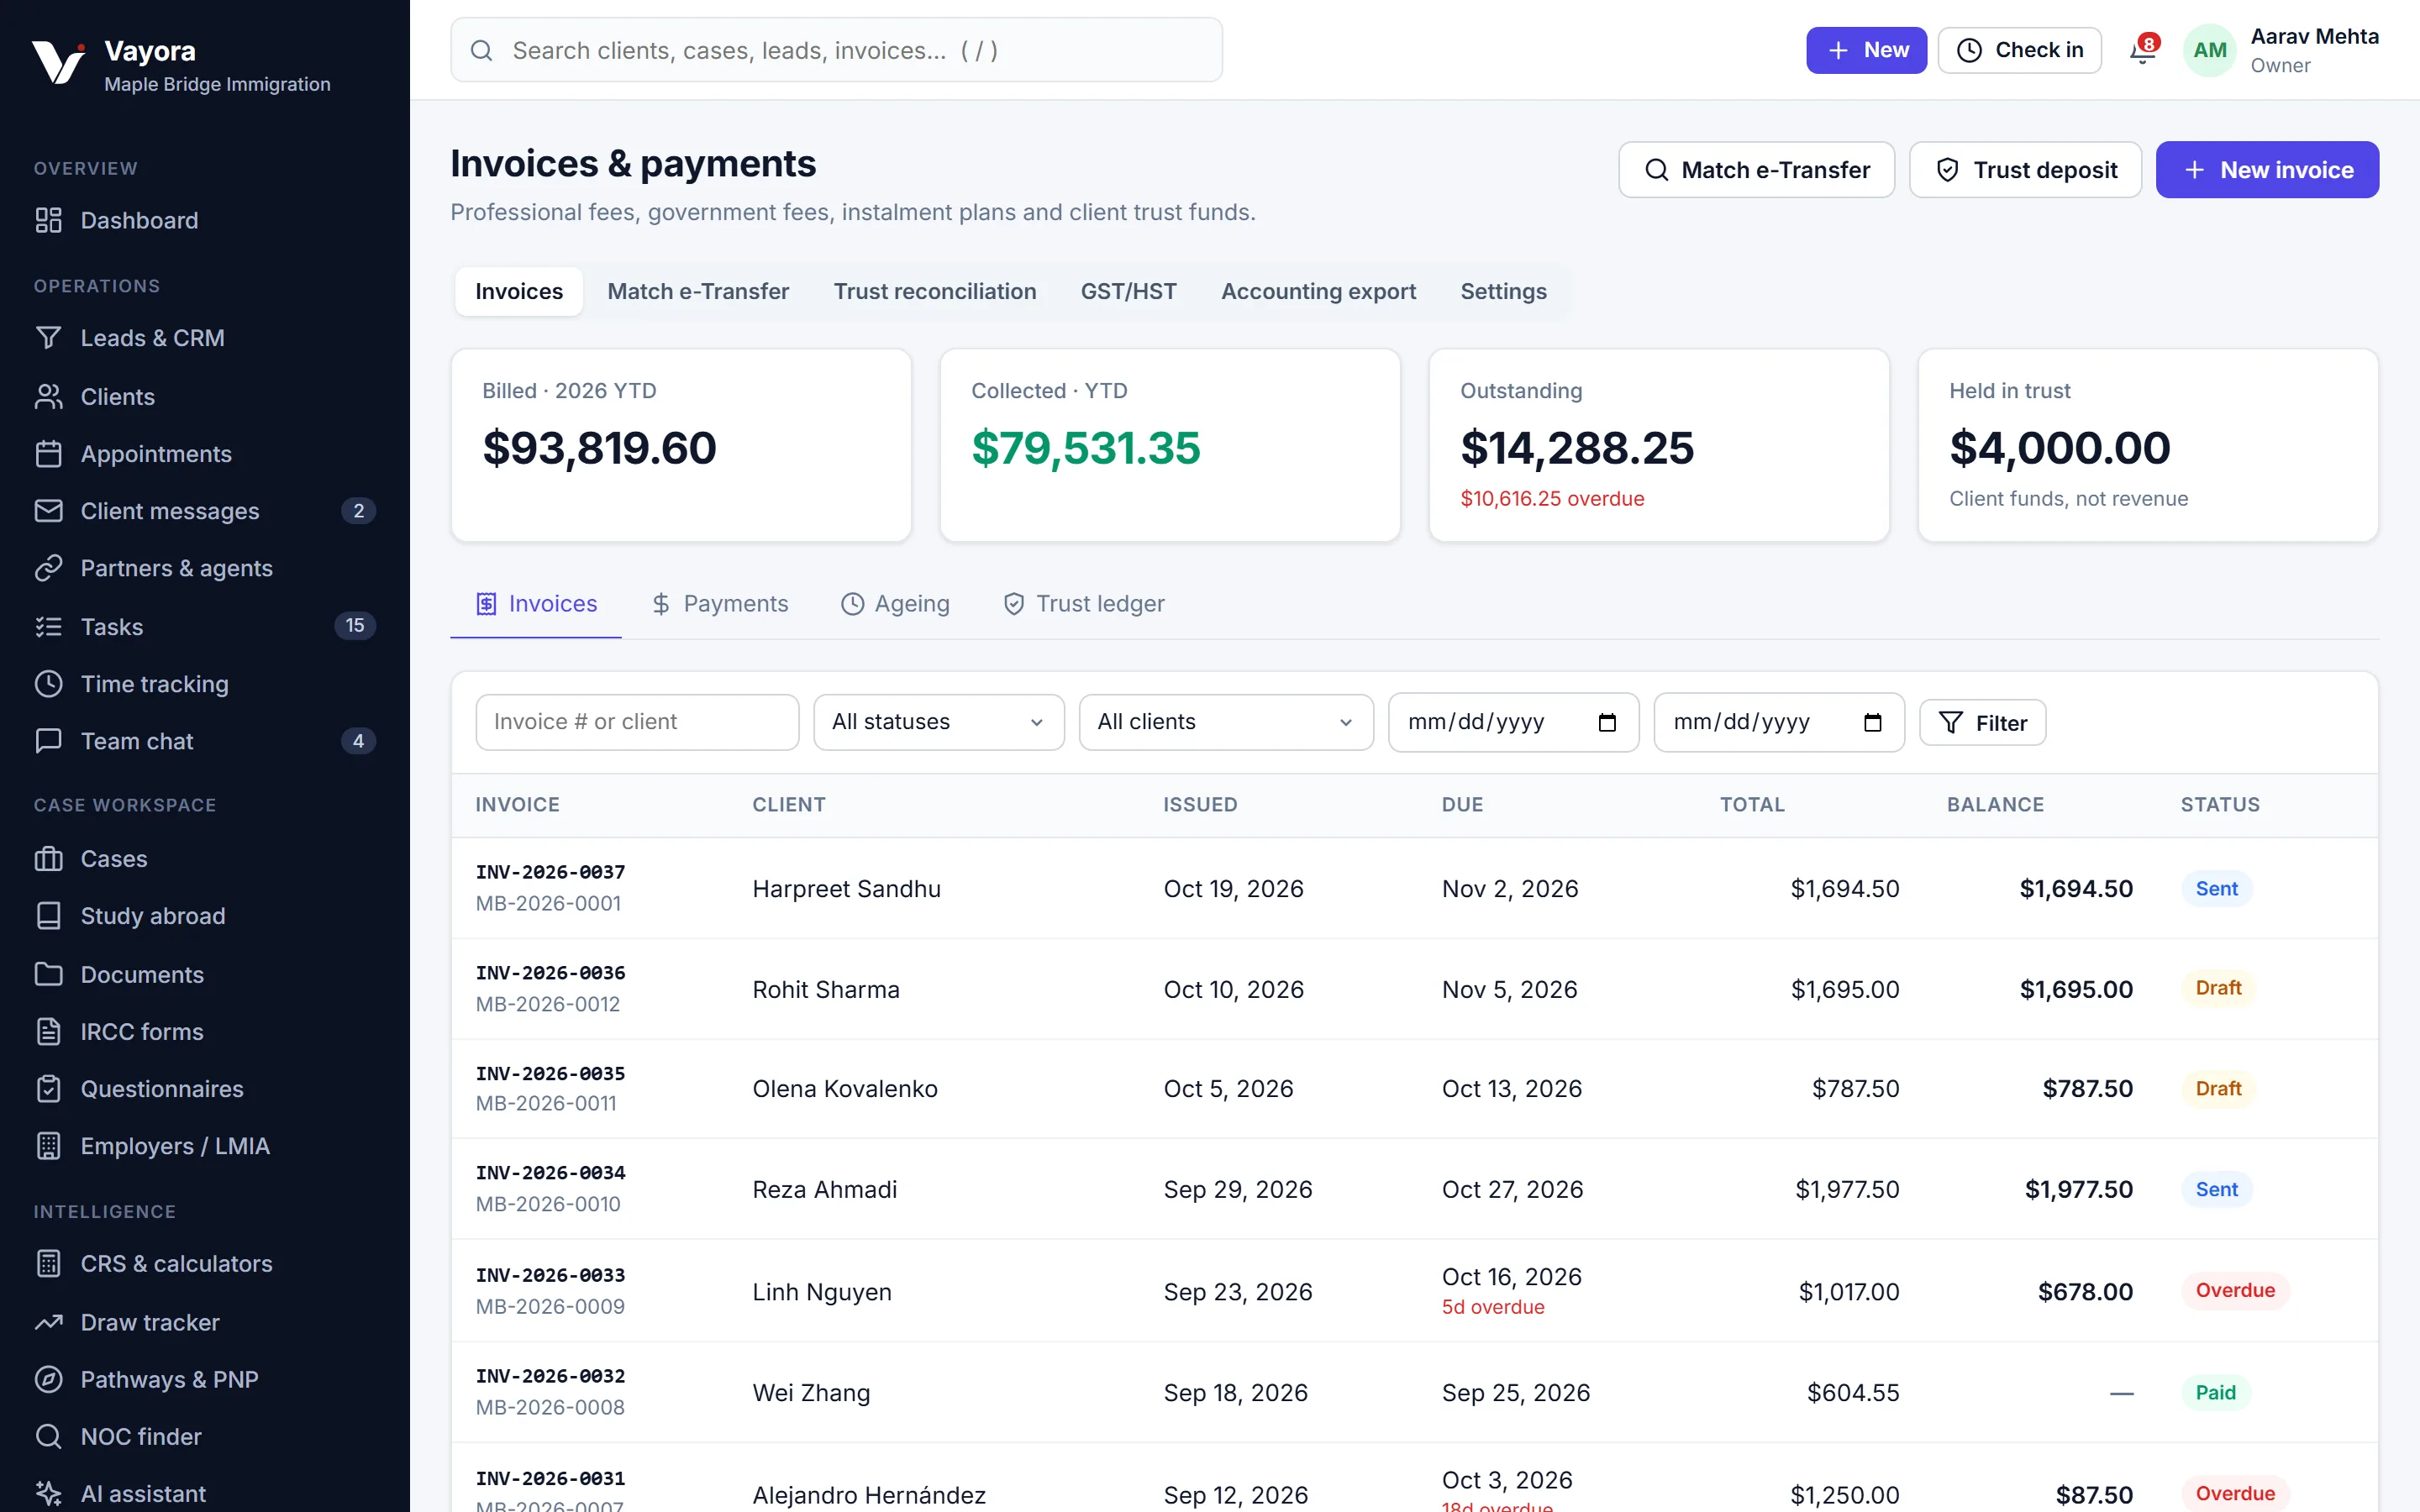2420x1512 pixels.
Task: Click the Partners & agents link icon
Action: [x=48, y=568]
